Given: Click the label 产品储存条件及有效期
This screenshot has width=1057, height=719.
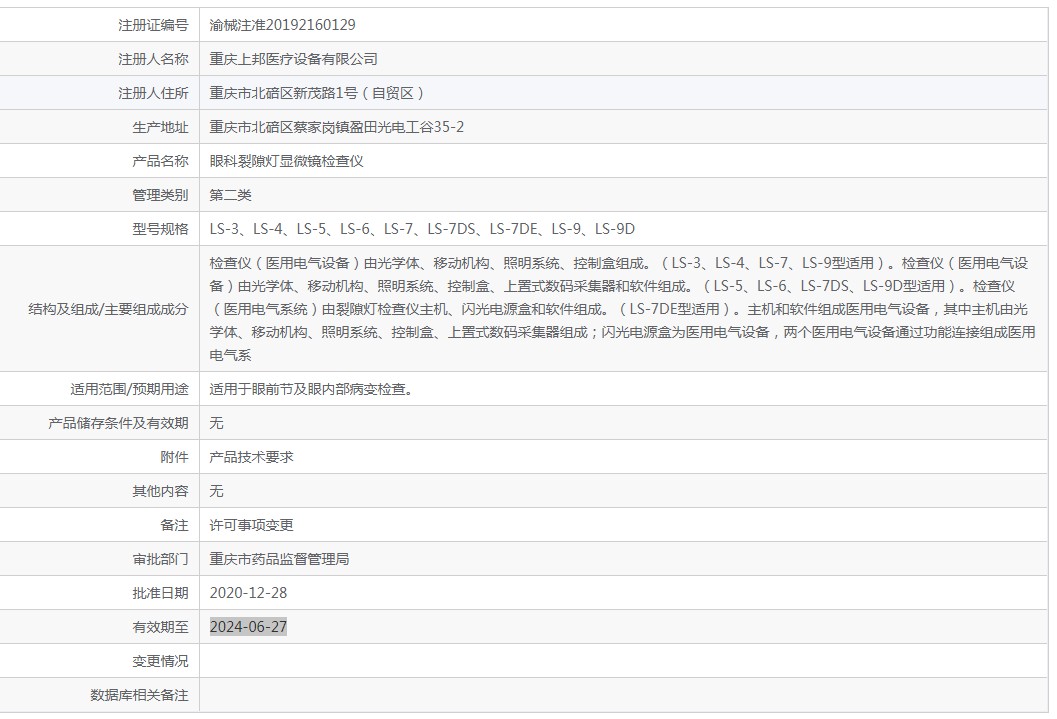Looking at the screenshot, I should pos(118,423).
